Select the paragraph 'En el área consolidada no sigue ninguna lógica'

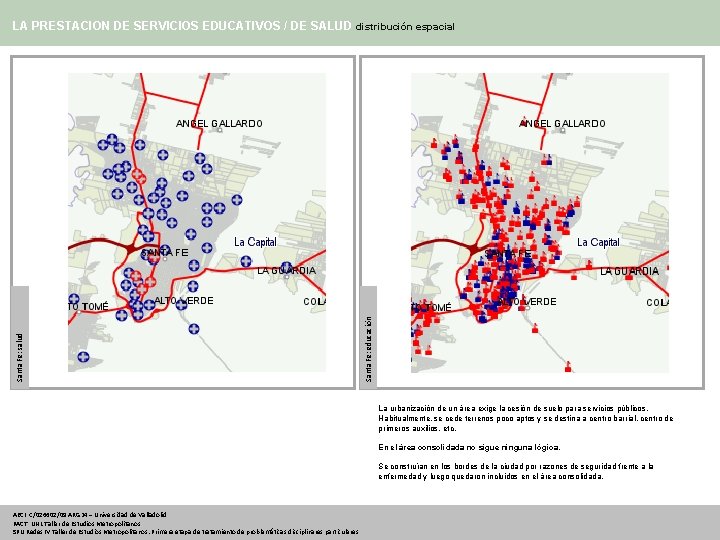(x=469, y=447)
